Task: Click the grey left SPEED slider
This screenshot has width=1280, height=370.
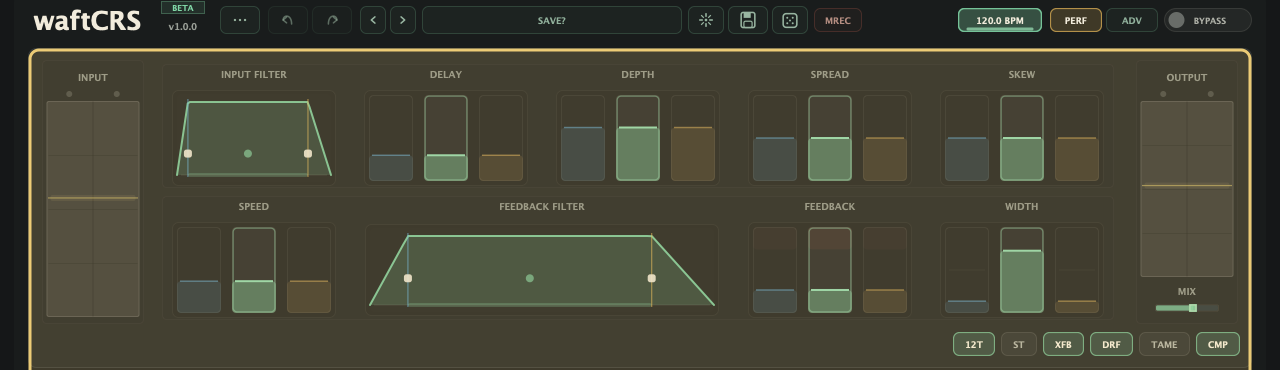Action: pyautogui.click(x=199, y=270)
